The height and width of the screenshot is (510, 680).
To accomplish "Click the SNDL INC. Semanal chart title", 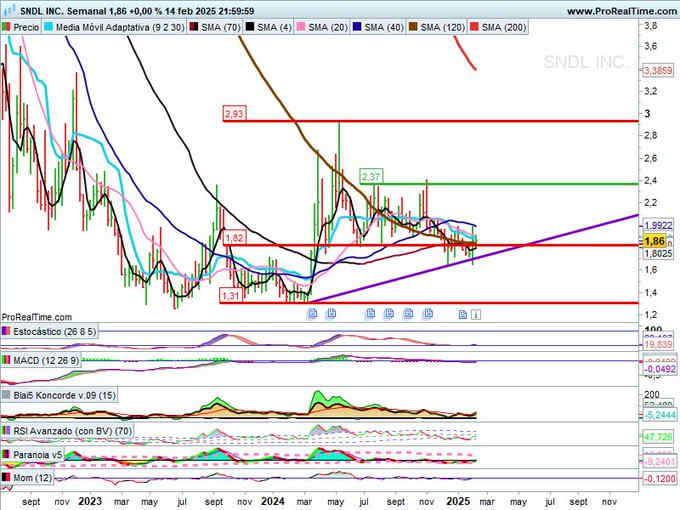I will point(63,11).
